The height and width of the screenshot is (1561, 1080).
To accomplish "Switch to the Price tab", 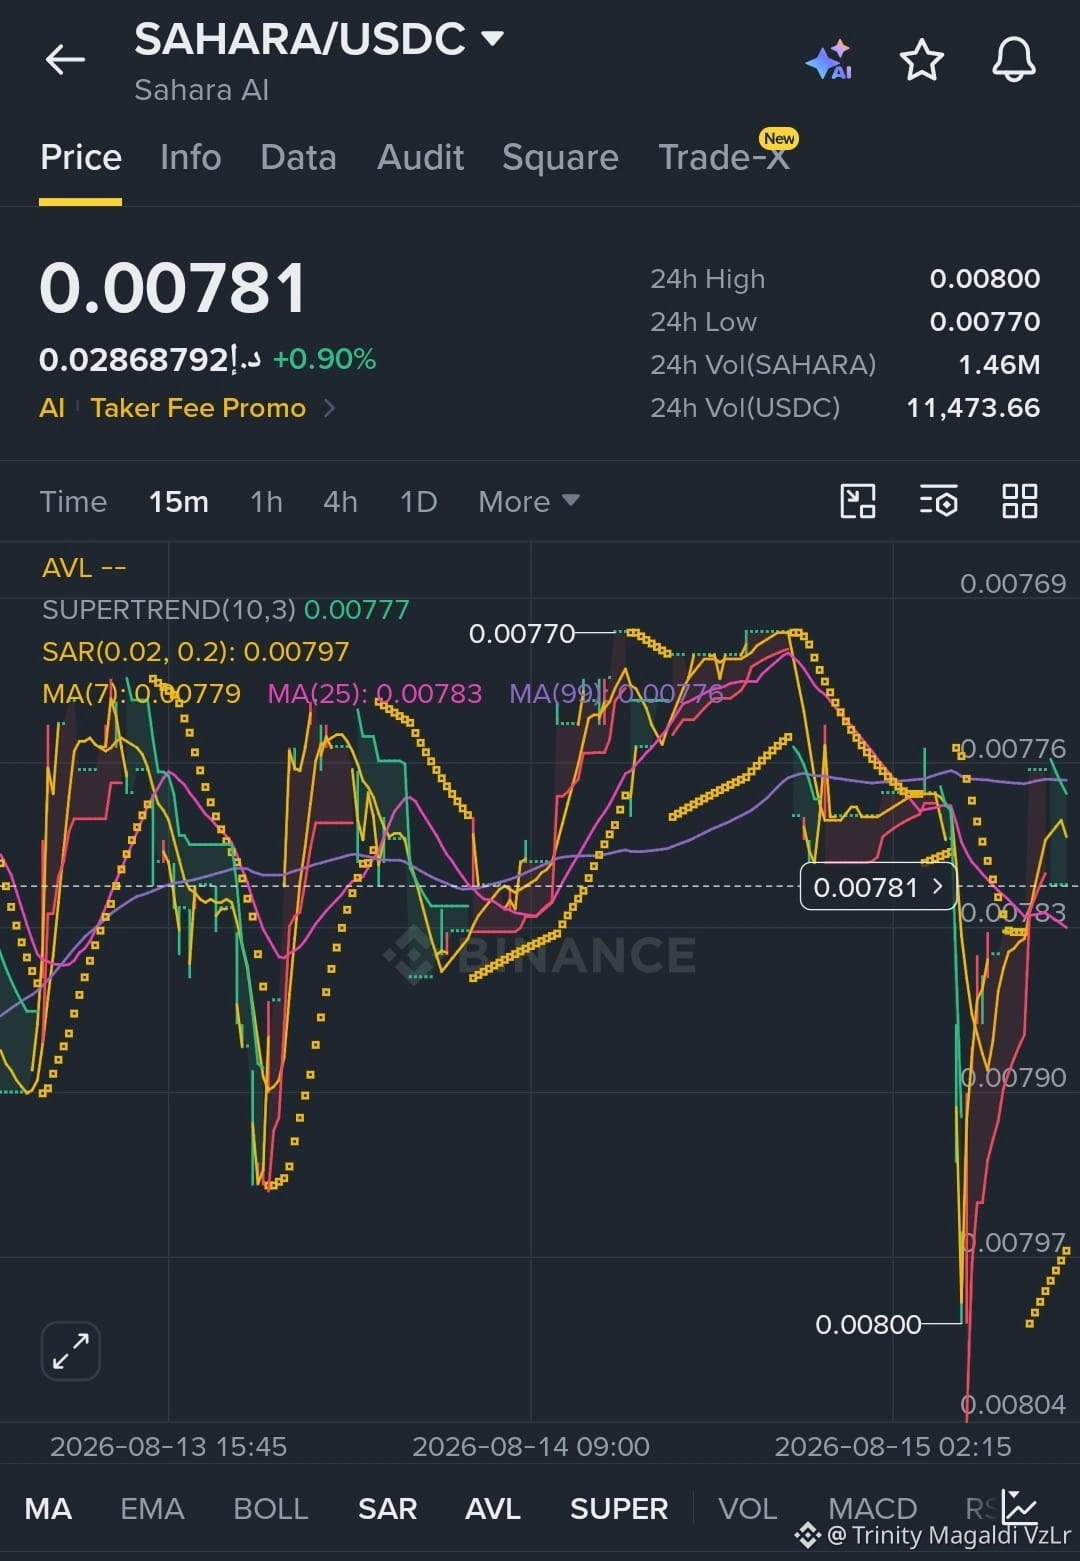I will point(81,157).
